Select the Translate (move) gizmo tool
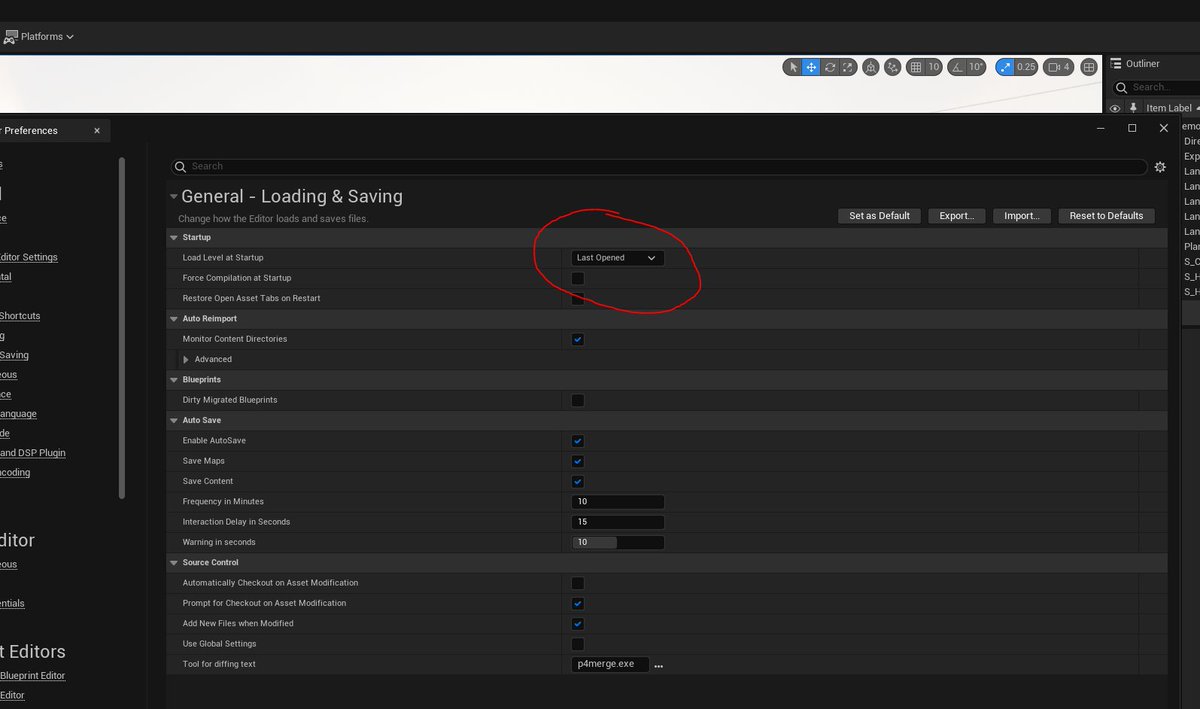 (x=811, y=67)
